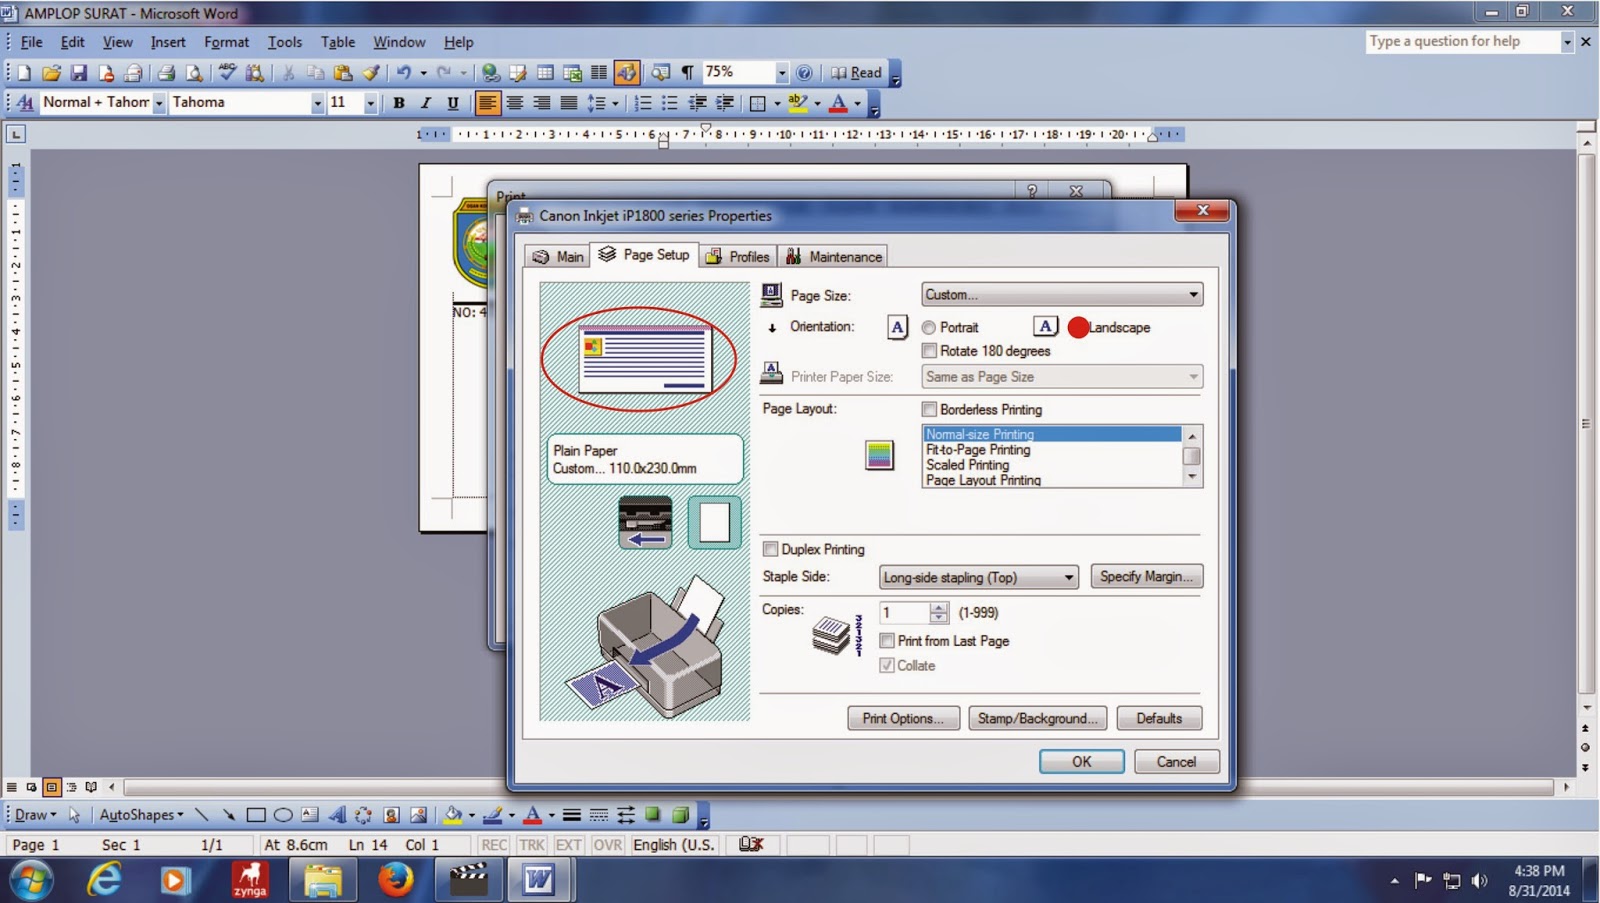Select the Oval drawing tool
The height and width of the screenshot is (903, 1600).
coord(283,815)
